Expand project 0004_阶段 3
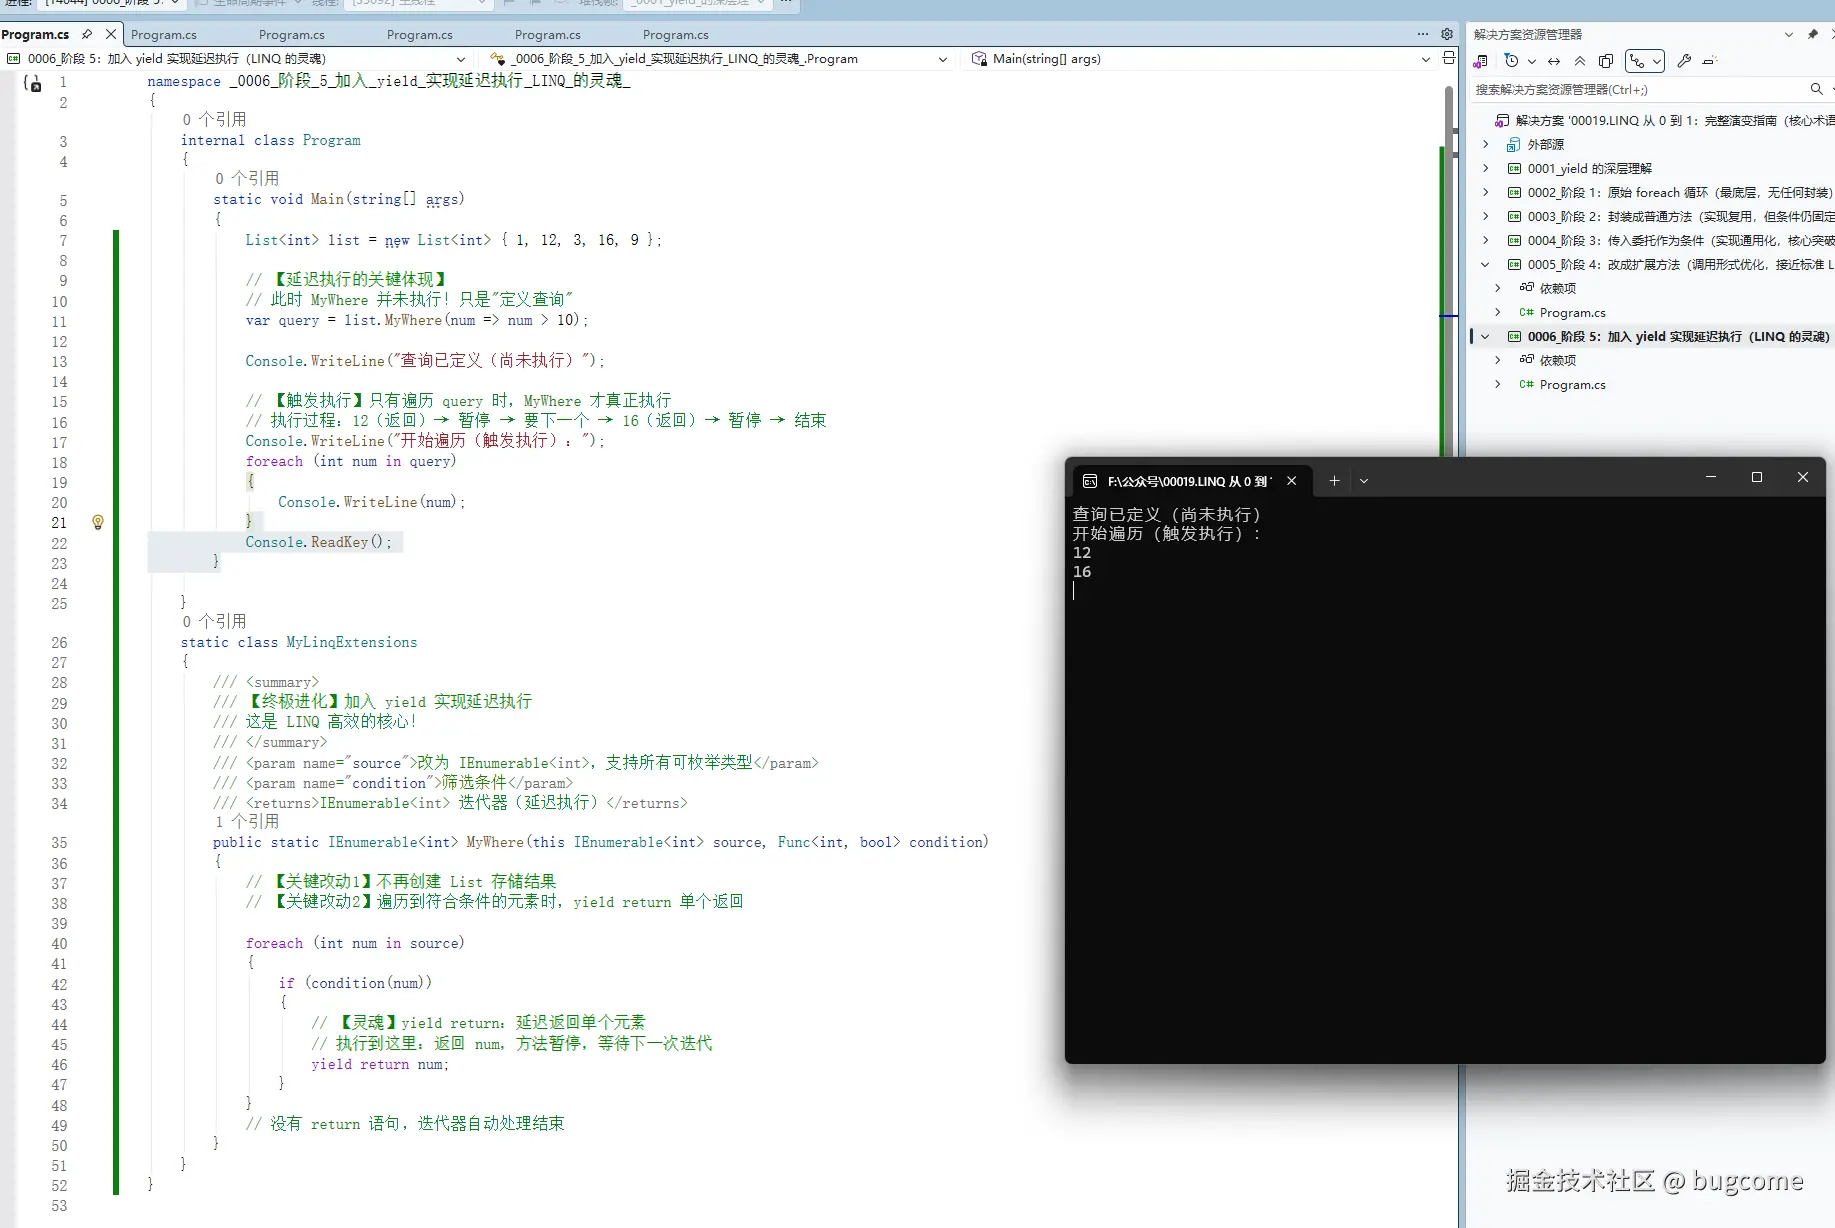 [1485, 240]
